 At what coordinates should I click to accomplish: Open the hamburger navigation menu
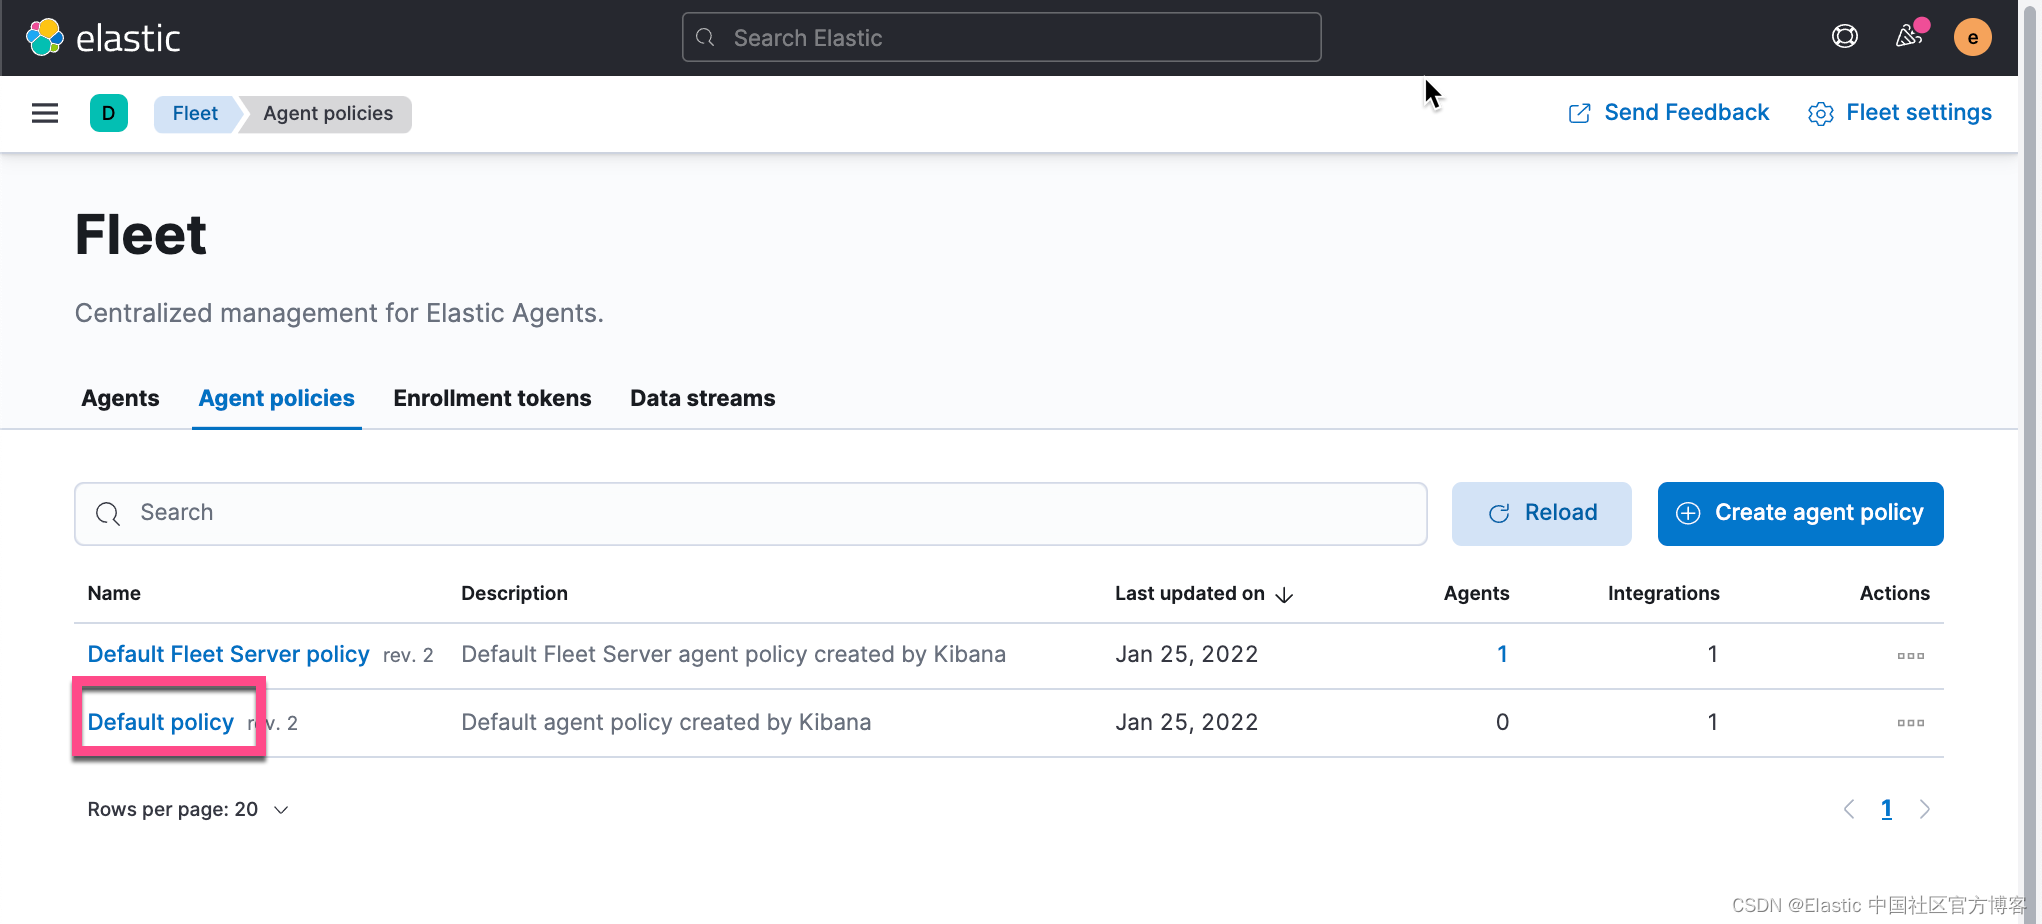tap(45, 113)
